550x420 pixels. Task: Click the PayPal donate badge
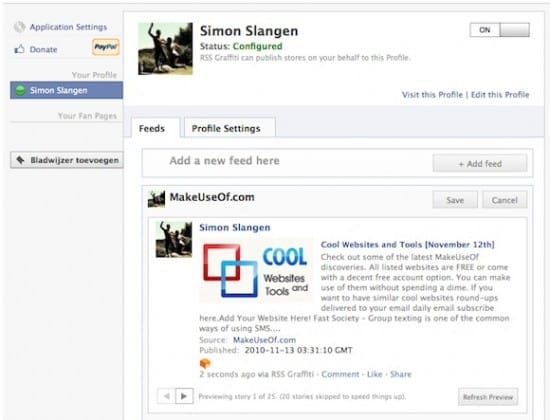tap(106, 47)
